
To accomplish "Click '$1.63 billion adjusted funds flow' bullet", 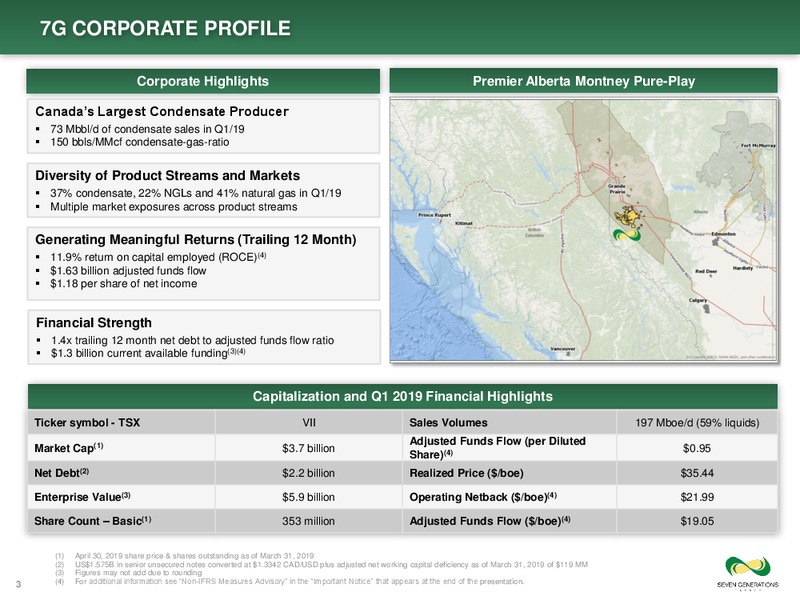I will pos(128,271).
